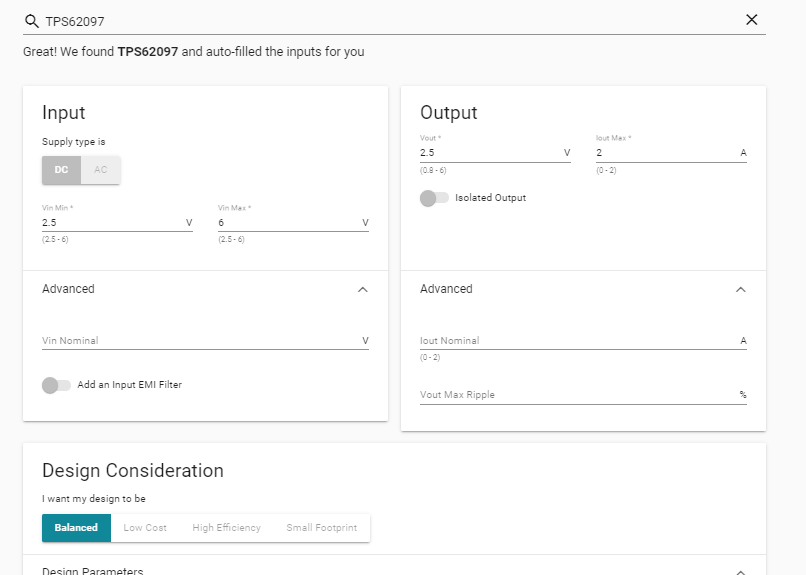806x575 pixels.
Task: Focus the Iout Nominal field
Action: 576,341
